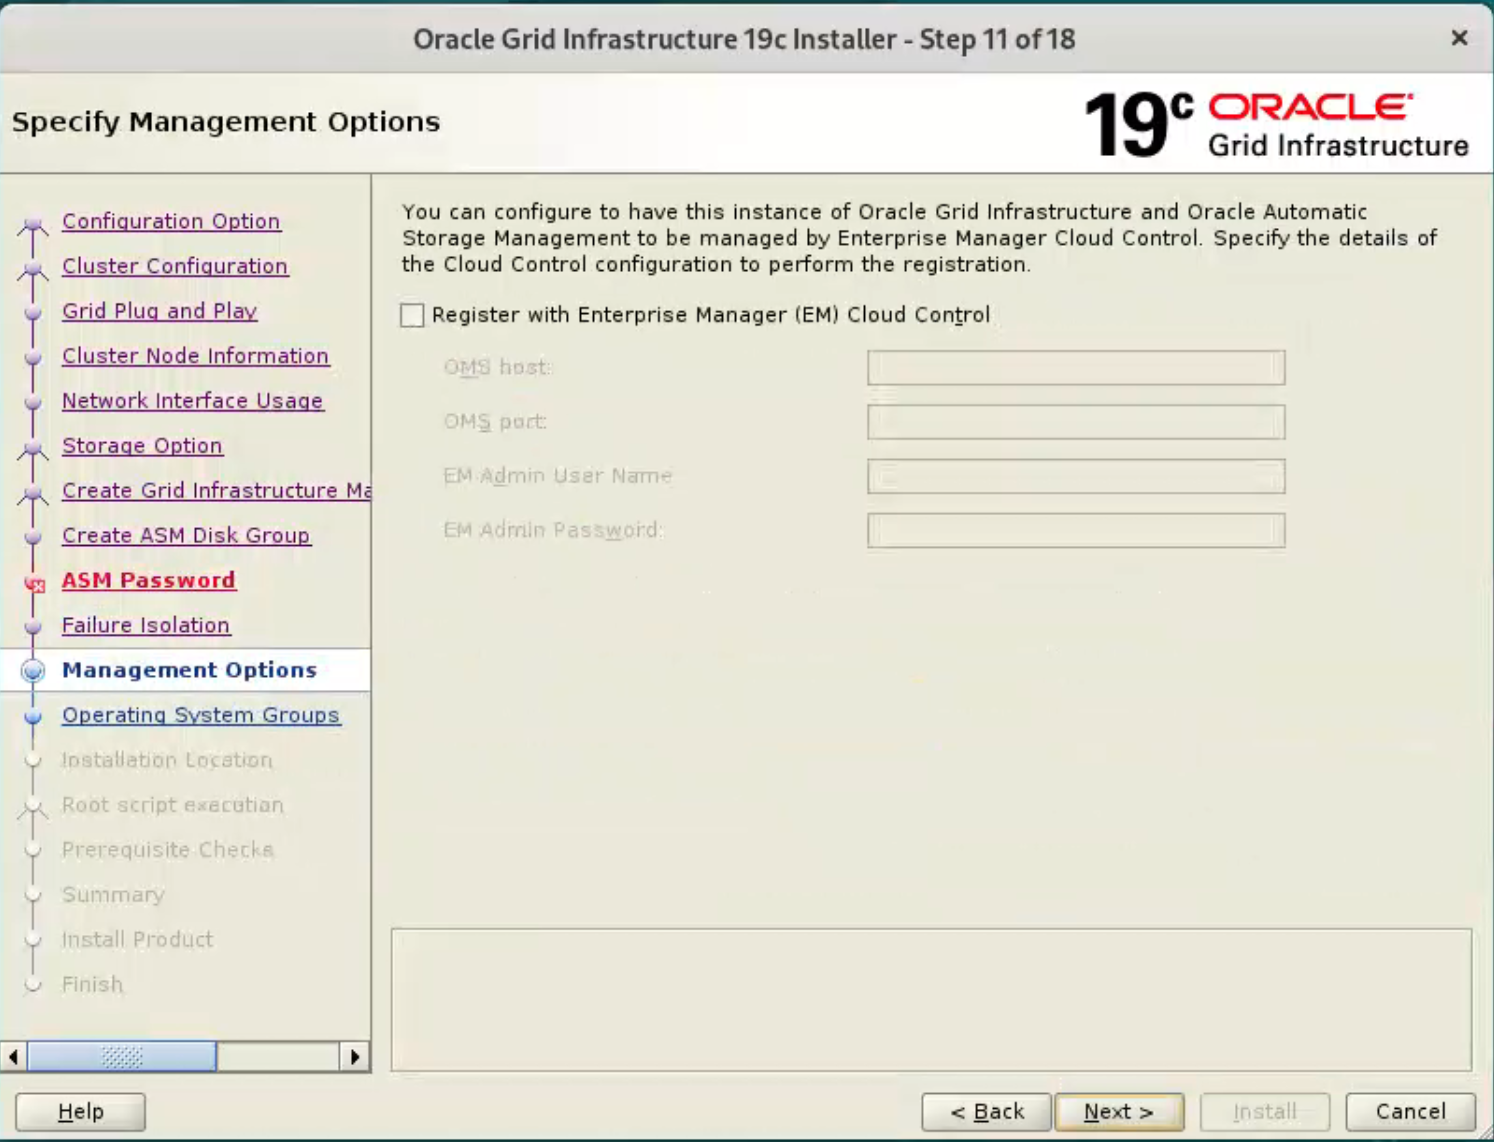Click the Root script execution disabled step
This screenshot has height=1142, width=1494.
pyautogui.click(x=173, y=805)
